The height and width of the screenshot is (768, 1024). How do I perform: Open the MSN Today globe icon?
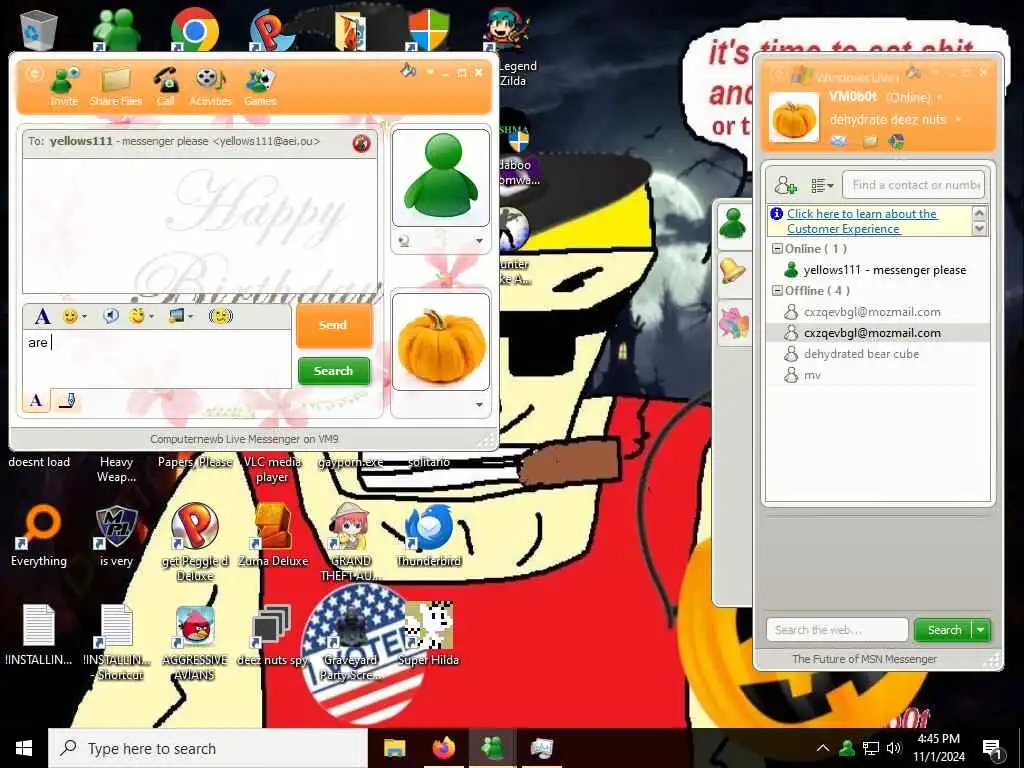pyautogui.click(x=896, y=141)
